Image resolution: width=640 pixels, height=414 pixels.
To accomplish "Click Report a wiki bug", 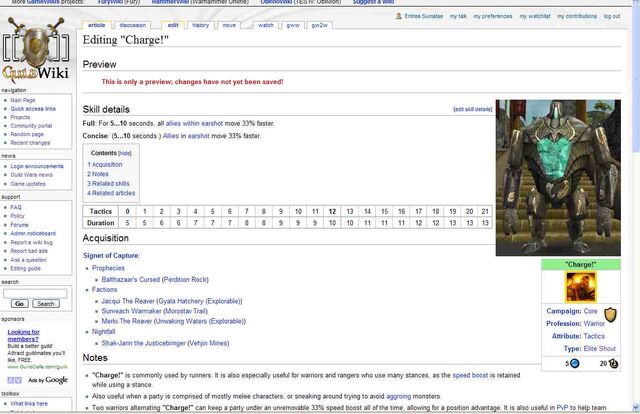I will 31,243.
